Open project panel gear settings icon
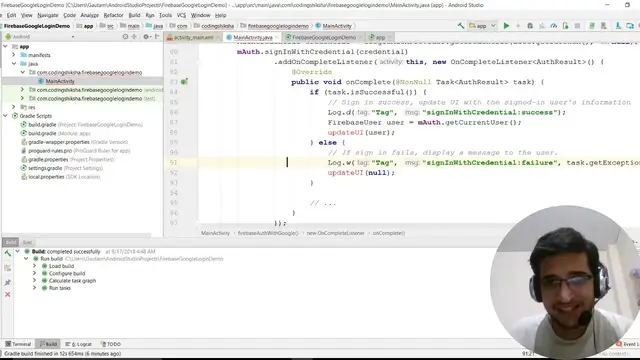This screenshot has height=360, width=640. pyautogui.click(x=146, y=36)
